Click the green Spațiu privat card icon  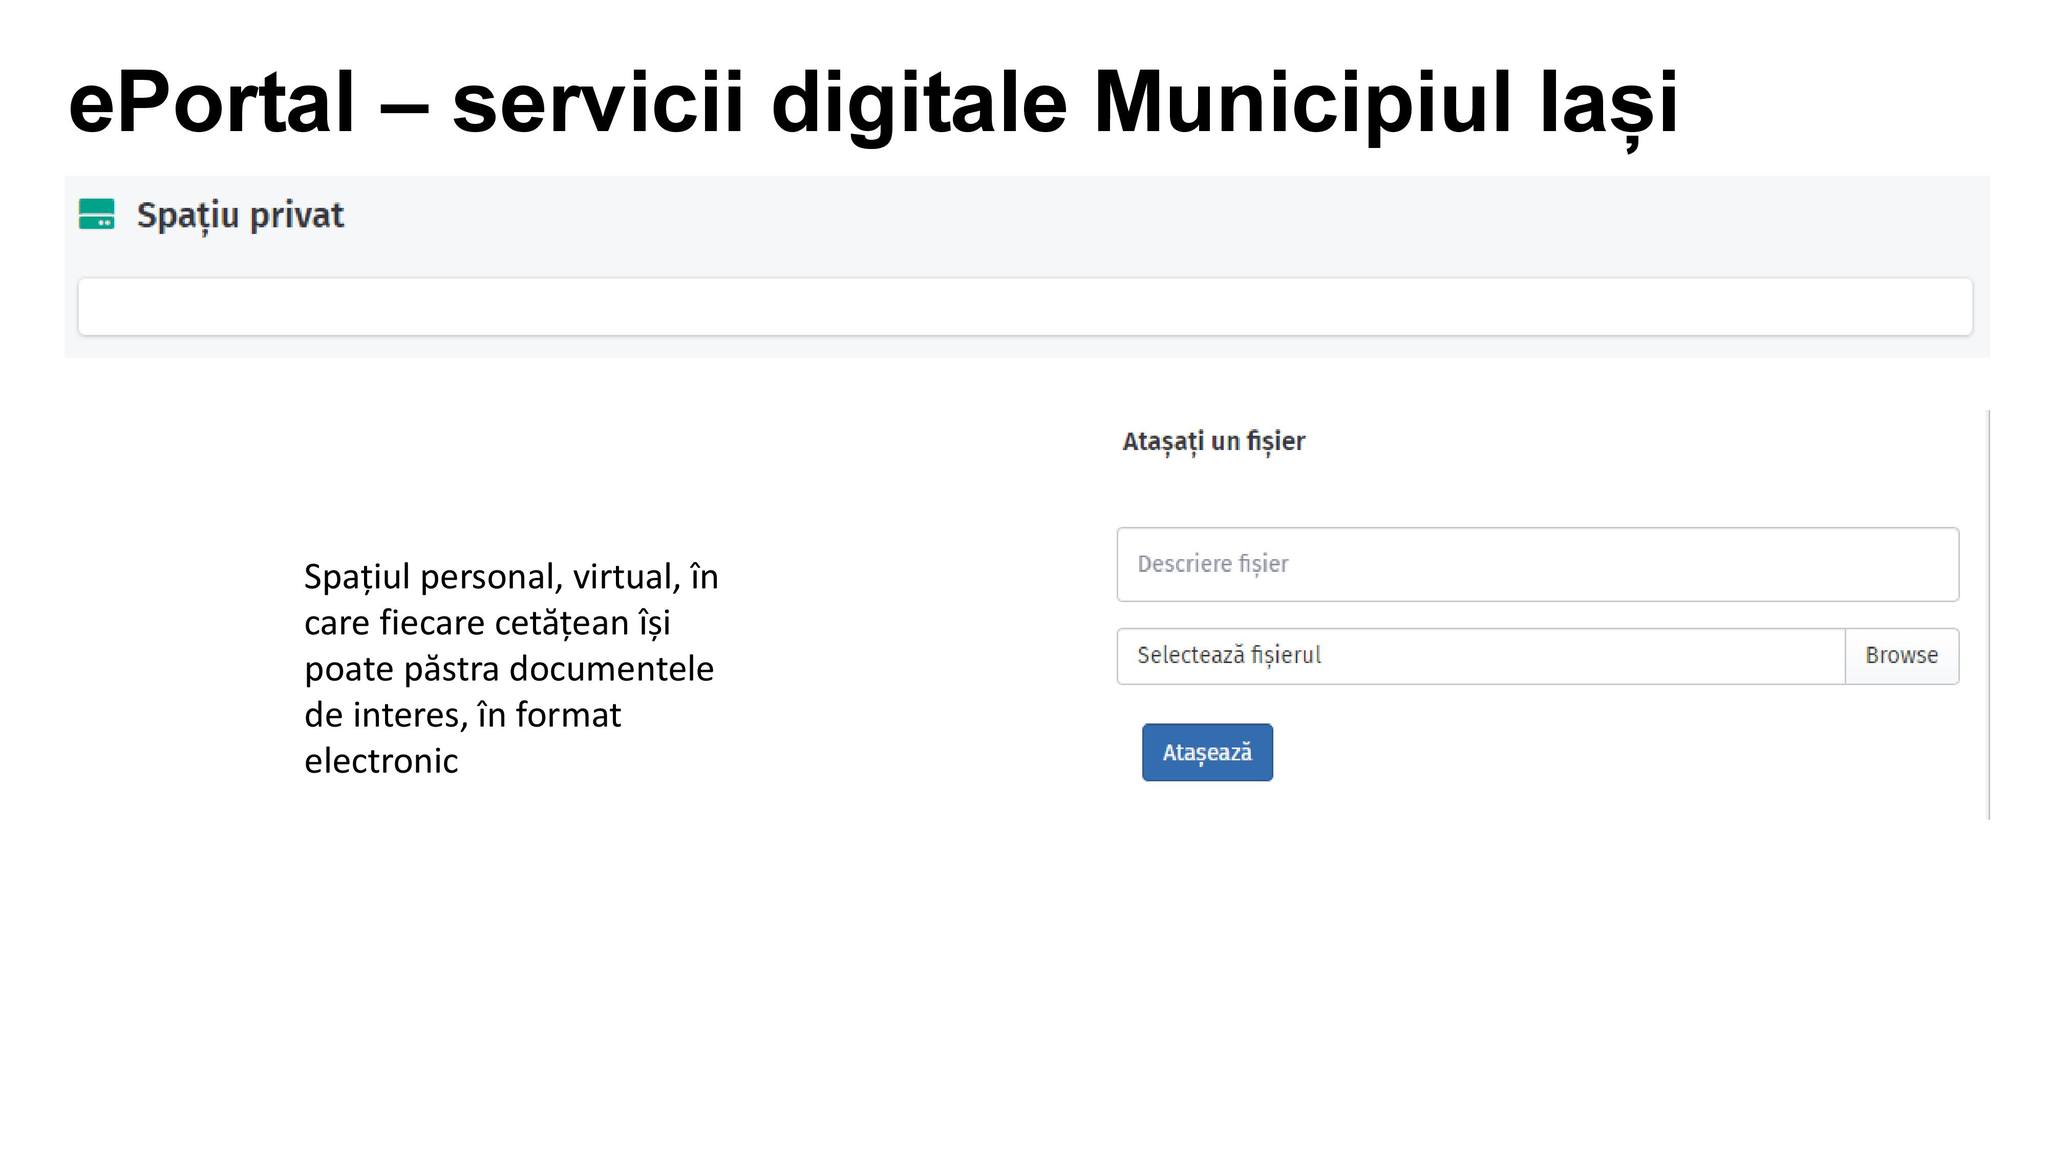pos(97,214)
